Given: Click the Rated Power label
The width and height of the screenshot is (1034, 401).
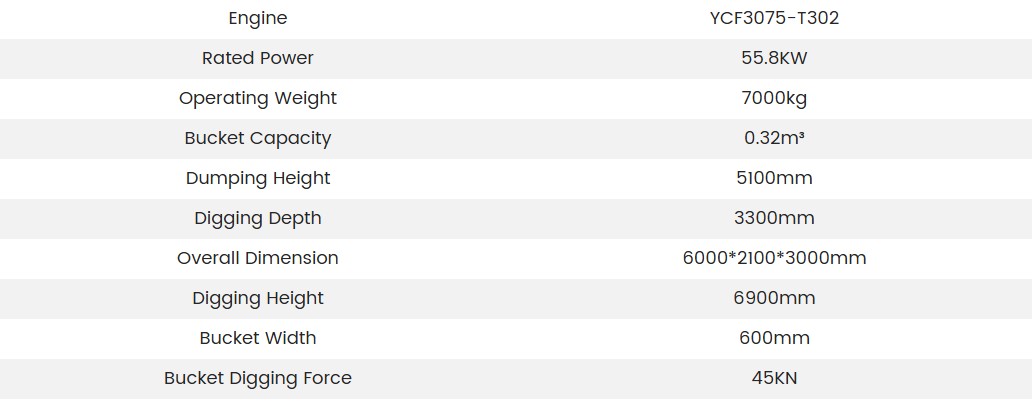Looking at the screenshot, I should [x=258, y=58].
